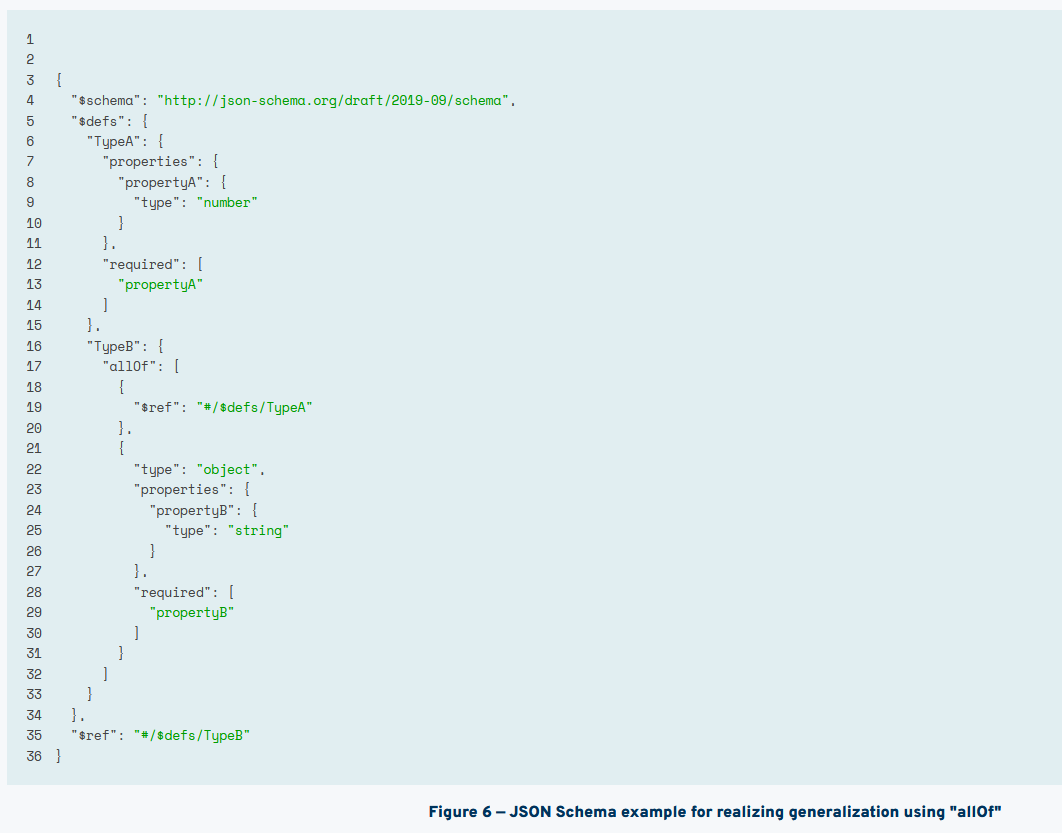
Task: Select the "string" type value
Action: [x=260, y=530]
